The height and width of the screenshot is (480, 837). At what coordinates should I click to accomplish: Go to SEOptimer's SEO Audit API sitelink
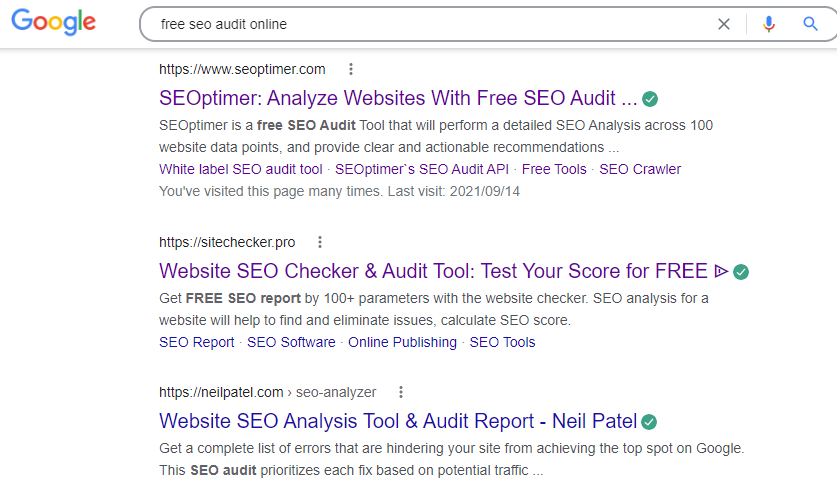(422, 169)
